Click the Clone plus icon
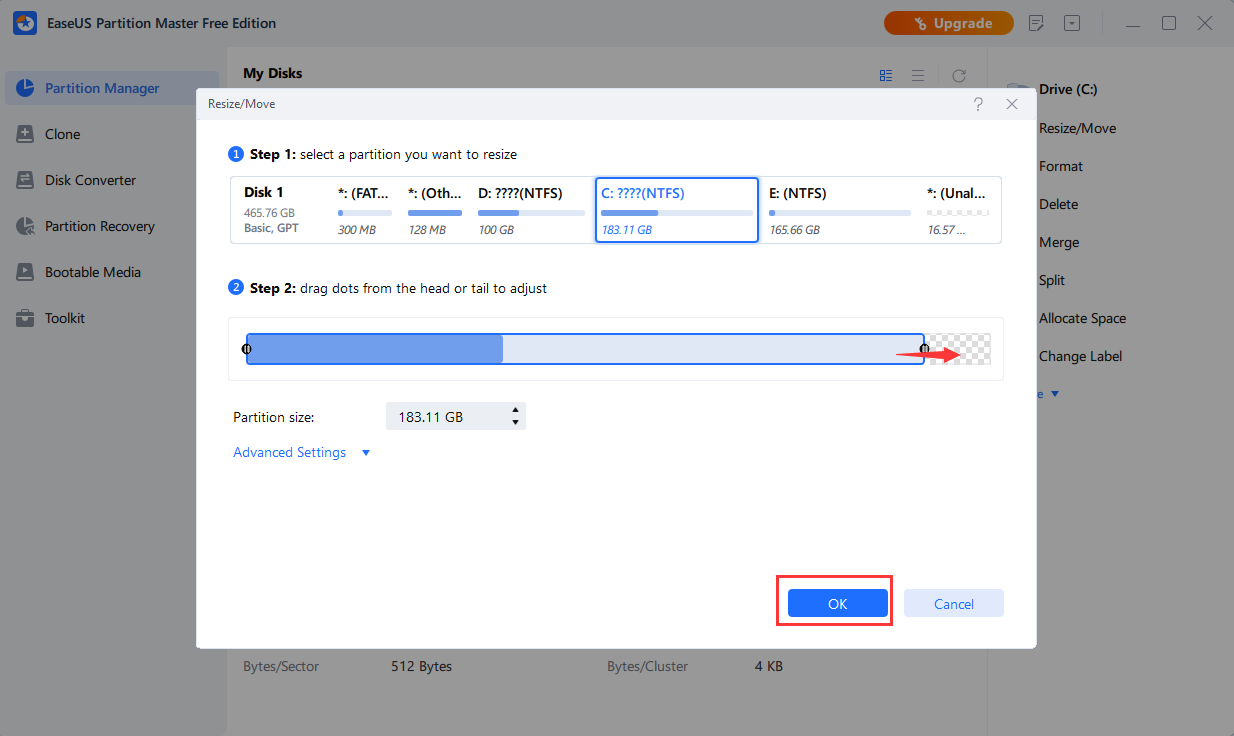Screen dimensions: 1234x736 coord(25,134)
